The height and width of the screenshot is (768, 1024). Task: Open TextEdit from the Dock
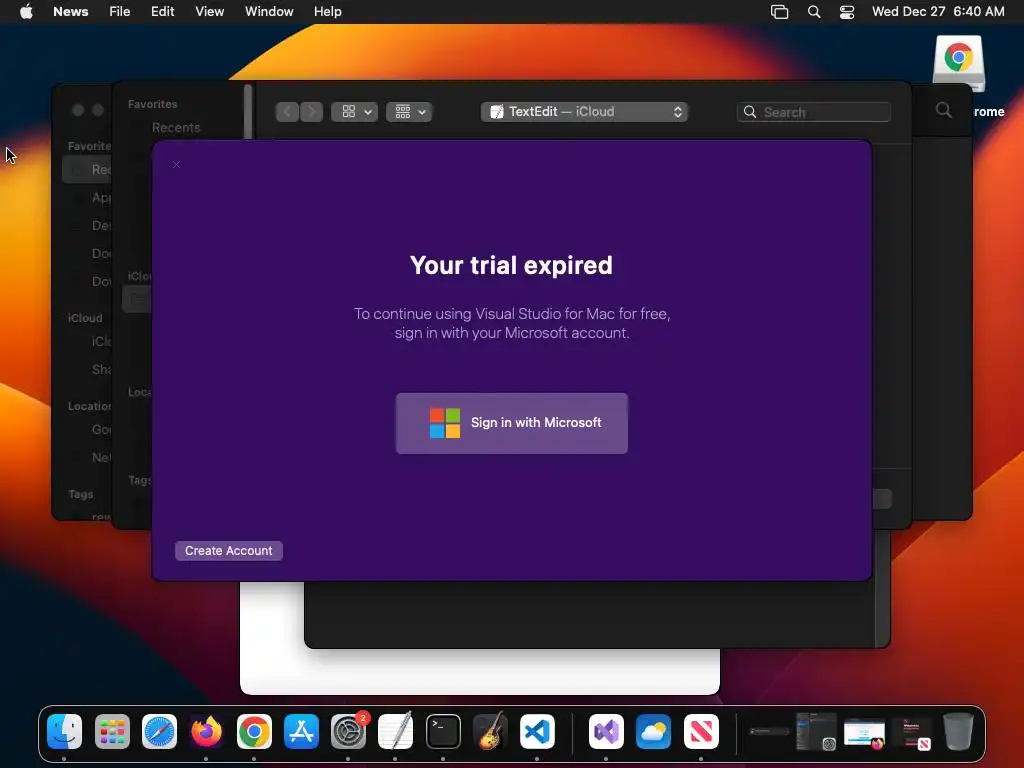coord(396,731)
